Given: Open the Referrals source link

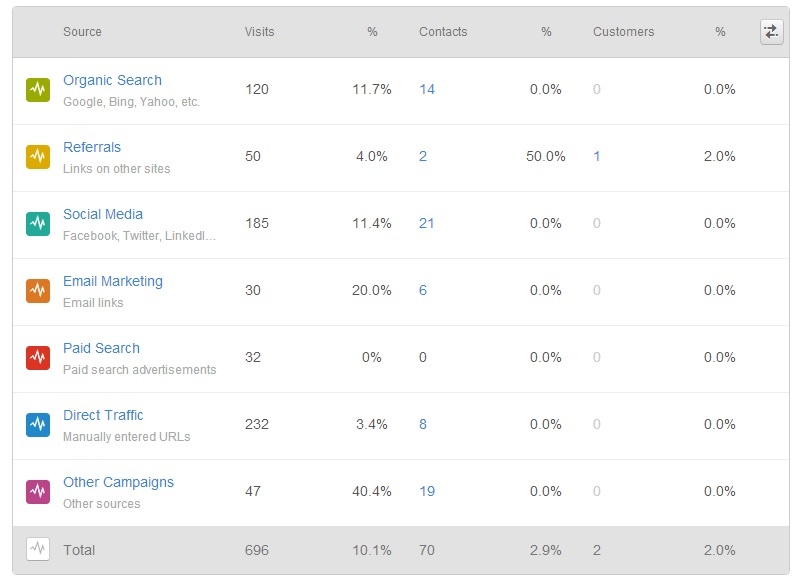Looking at the screenshot, I should tap(92, 147).
